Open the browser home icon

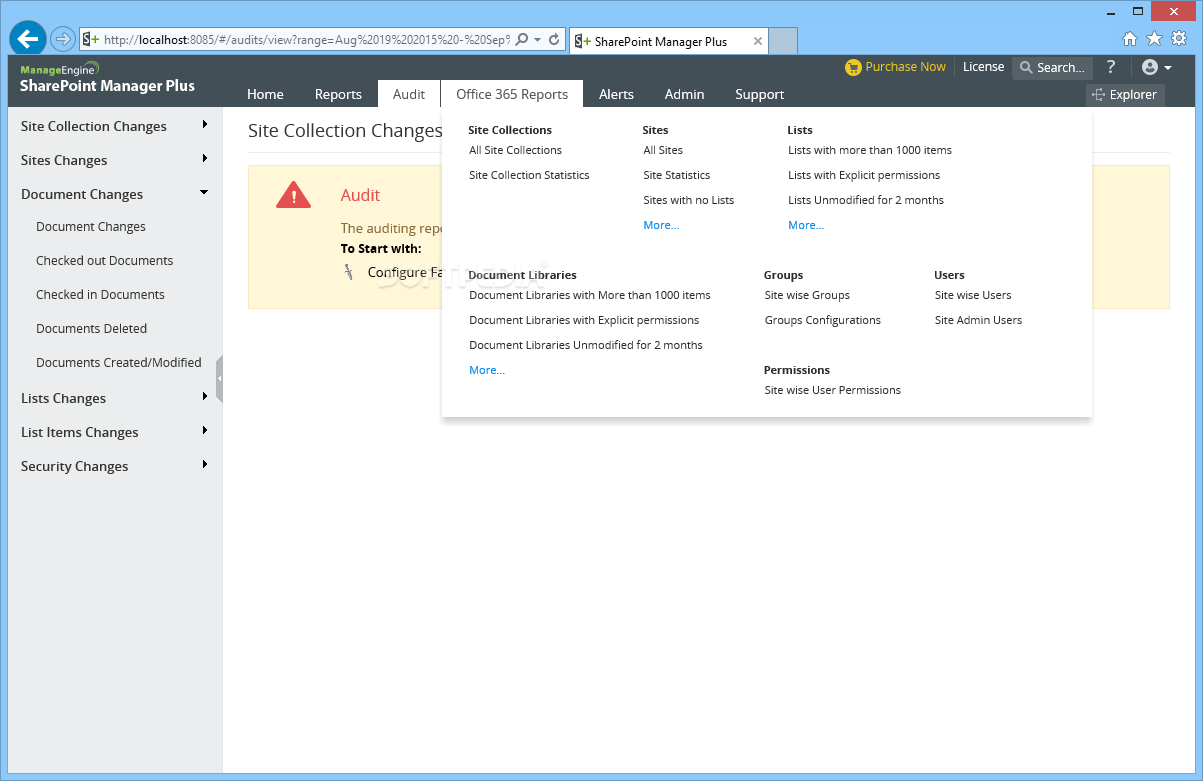pos(1130,39)
